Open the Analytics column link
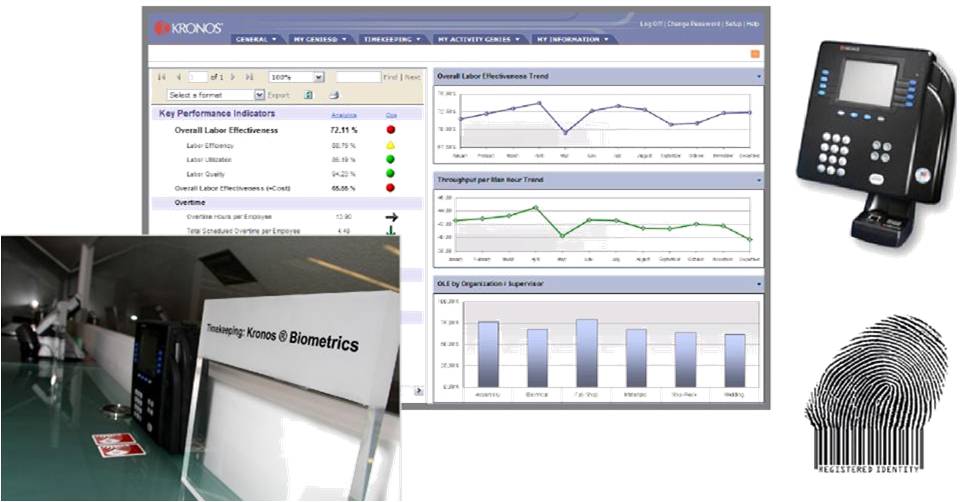This screenshot has width=964, height=502. click(344, 115)
